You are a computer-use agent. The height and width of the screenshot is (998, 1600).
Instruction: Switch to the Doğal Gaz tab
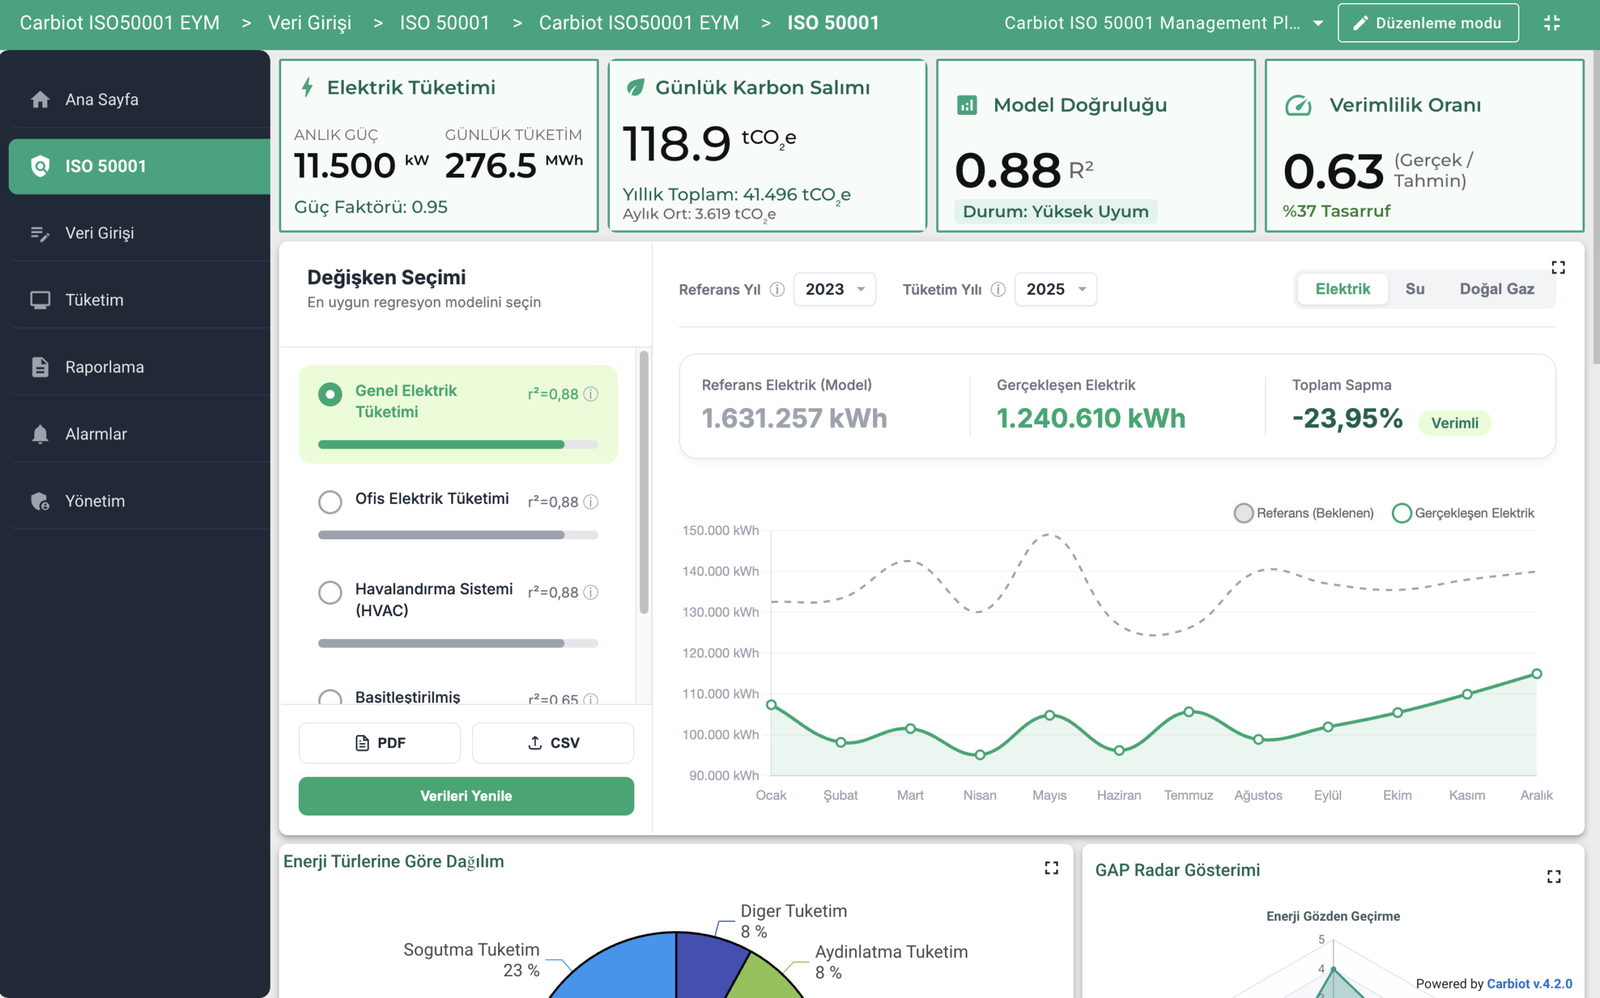(x=1496, y=289)
